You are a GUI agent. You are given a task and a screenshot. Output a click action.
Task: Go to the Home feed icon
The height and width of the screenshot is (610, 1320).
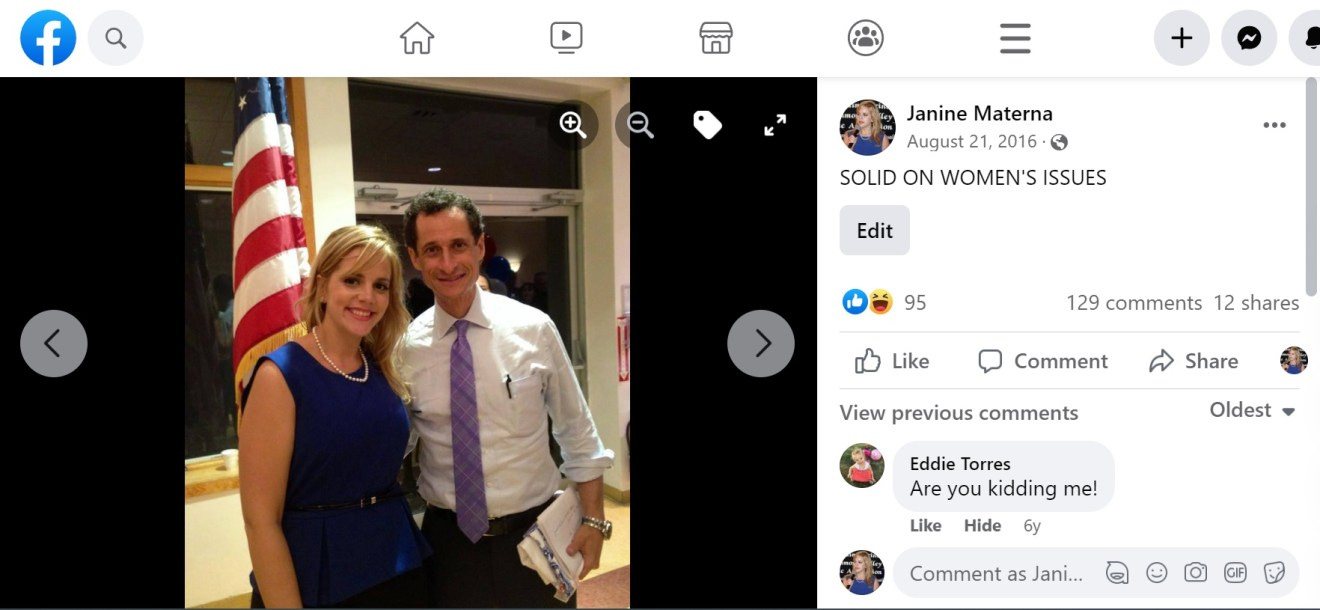coord(417,38)
